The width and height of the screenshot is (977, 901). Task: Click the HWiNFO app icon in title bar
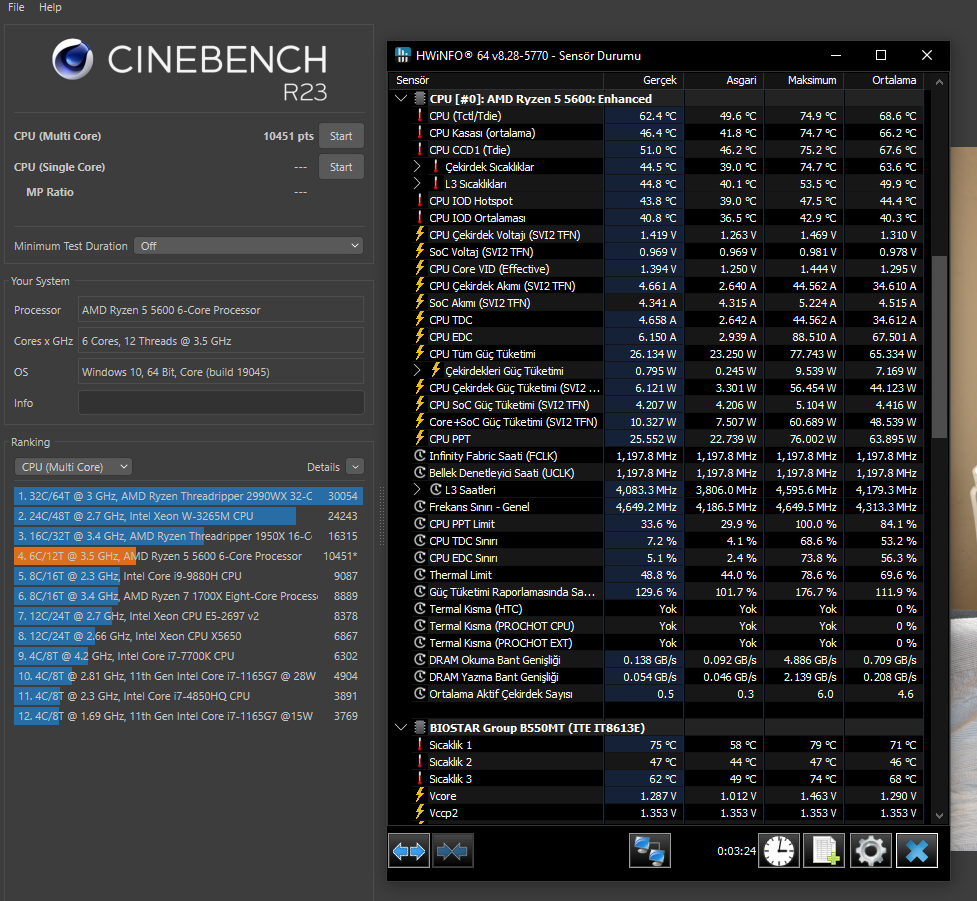pos(403,55)
